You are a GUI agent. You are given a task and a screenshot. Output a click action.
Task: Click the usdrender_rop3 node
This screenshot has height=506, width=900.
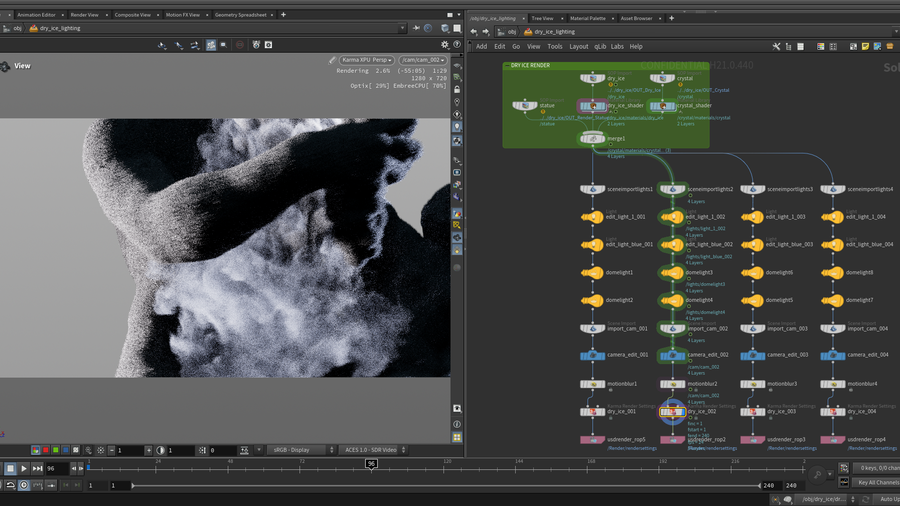pyautogui.click(x=755, y=439)
